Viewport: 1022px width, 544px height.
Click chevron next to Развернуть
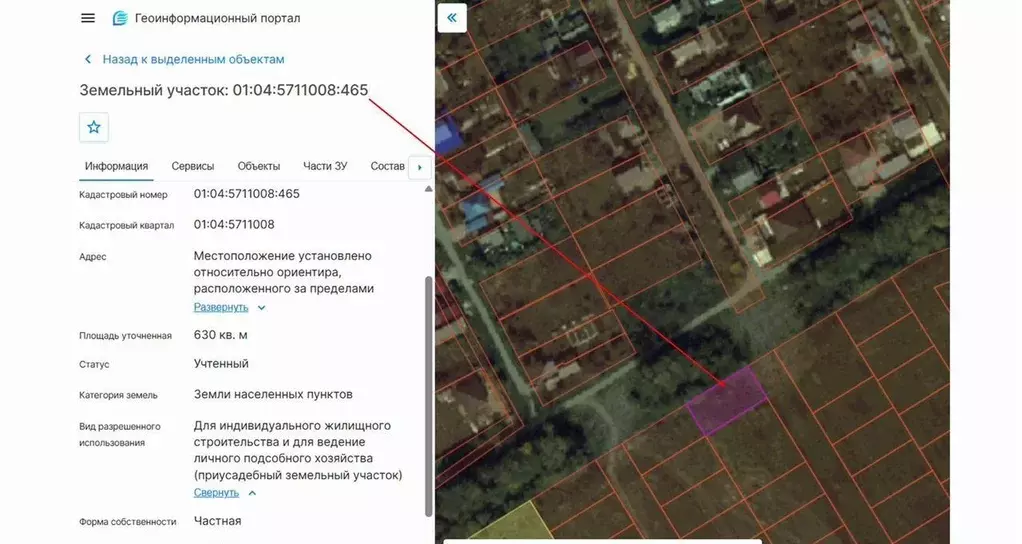(x=261, y=308)
